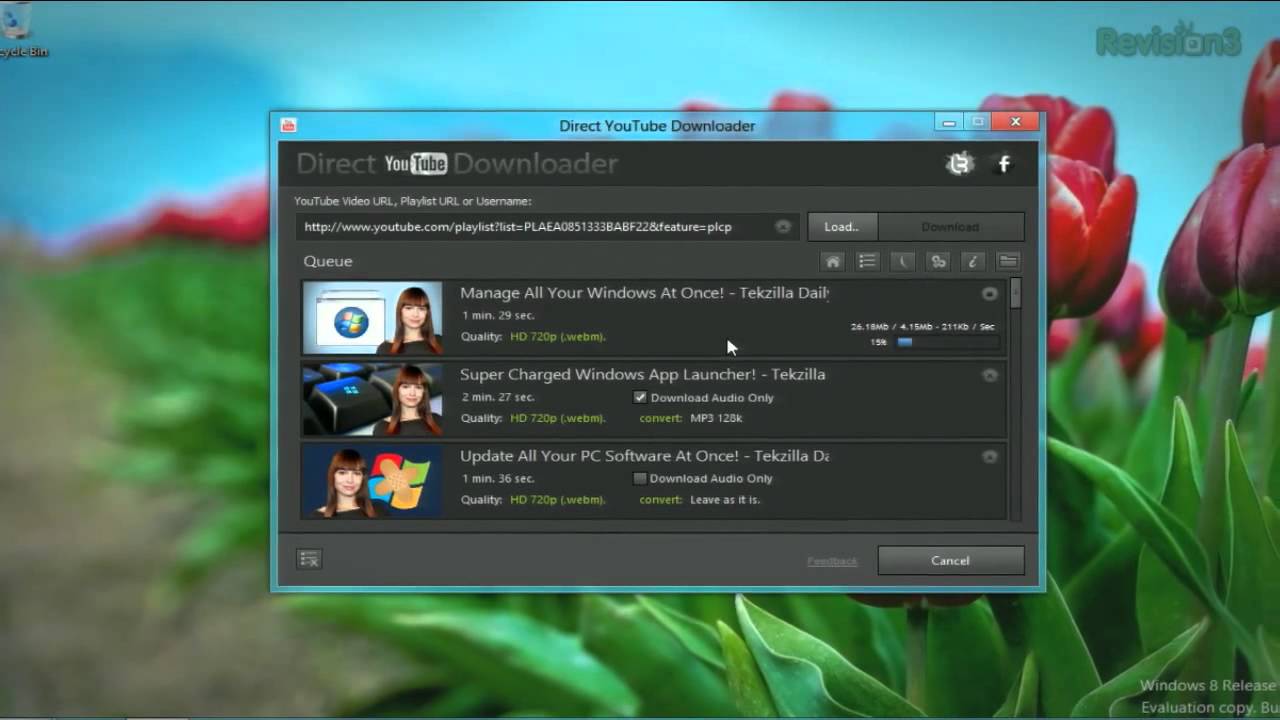Minimize the Direct YouTube Downloader window
1280x720 pixels.
(949, 122)
